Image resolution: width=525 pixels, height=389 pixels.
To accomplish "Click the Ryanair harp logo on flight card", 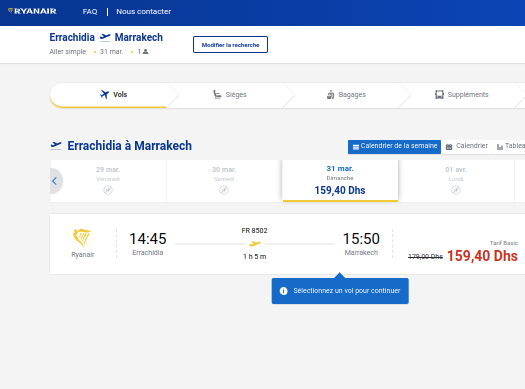I will tap(82, 238).
